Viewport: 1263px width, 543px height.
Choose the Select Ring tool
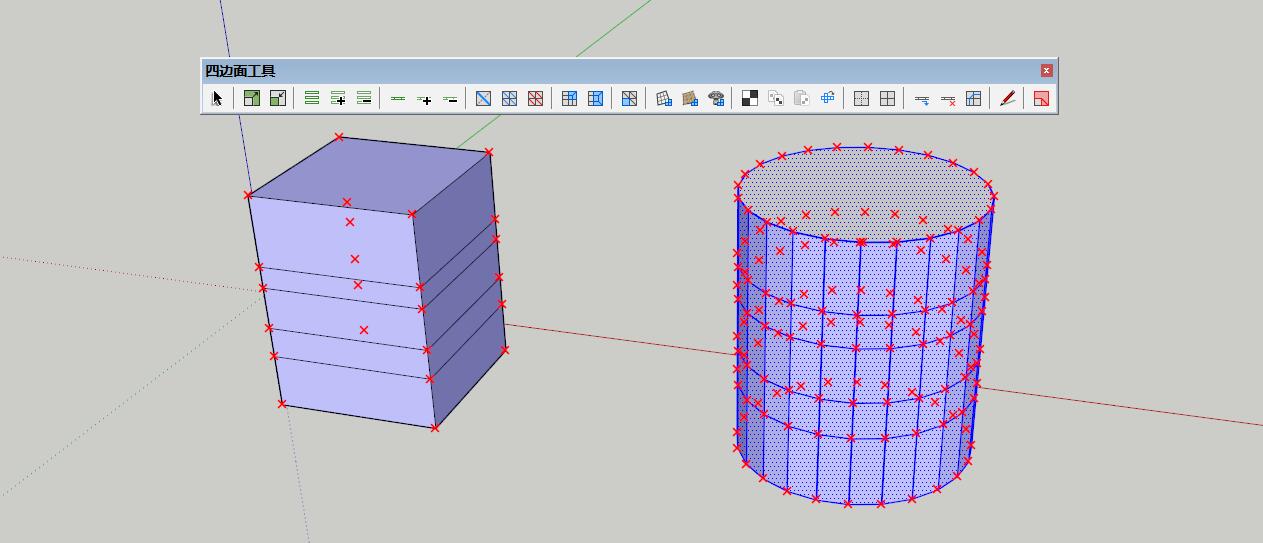312,98
